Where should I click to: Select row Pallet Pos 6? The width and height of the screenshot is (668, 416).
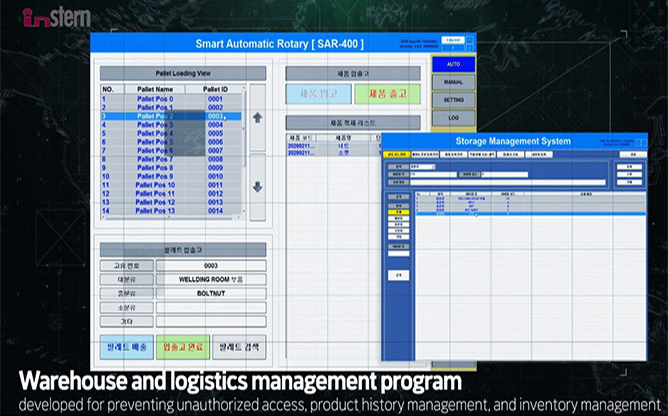pyautogui.click(x=171, y=150)
